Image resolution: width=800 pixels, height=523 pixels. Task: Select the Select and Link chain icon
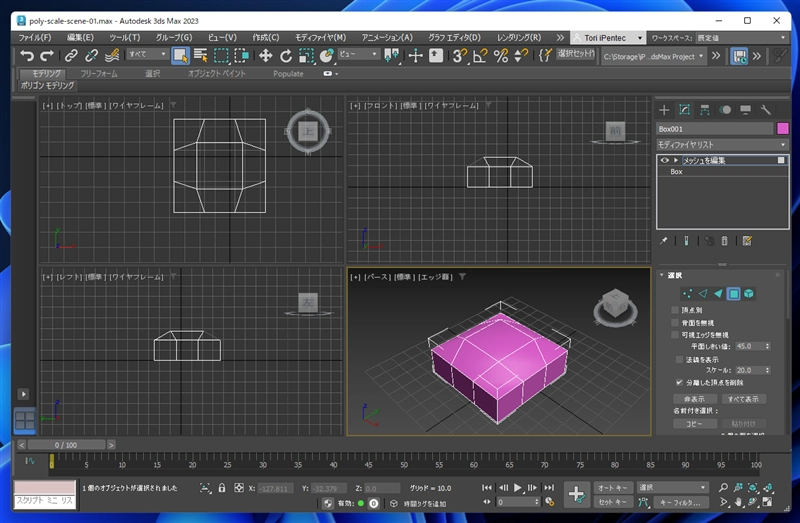tap(71, 55)
